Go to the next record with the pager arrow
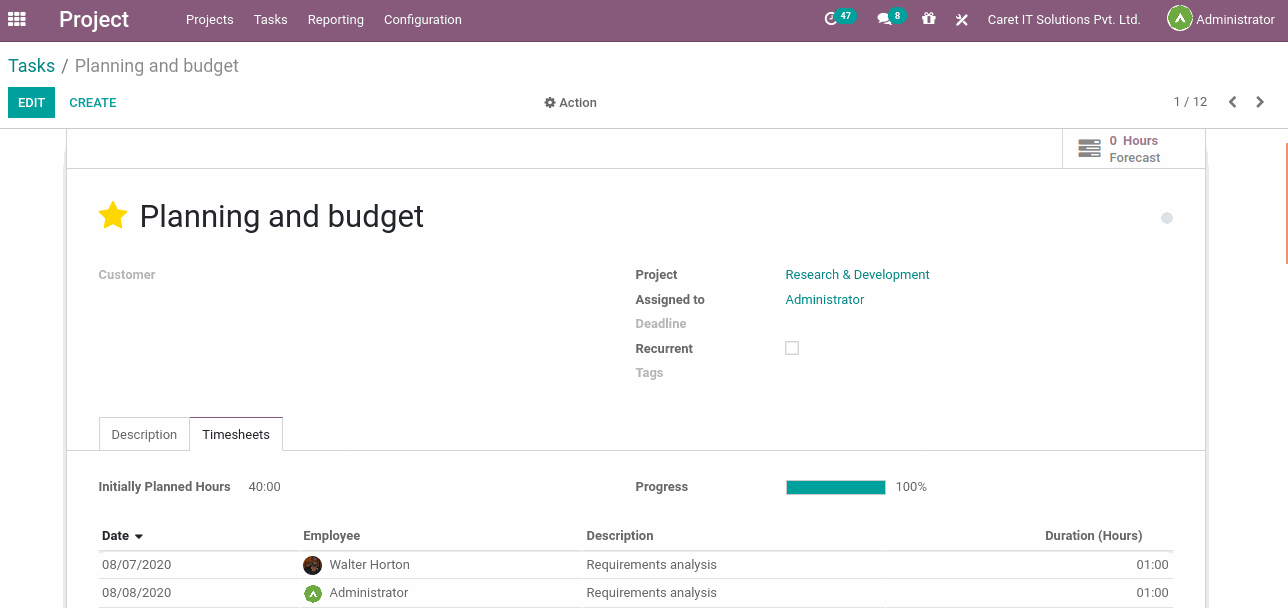 click(x=1260, y=101)
